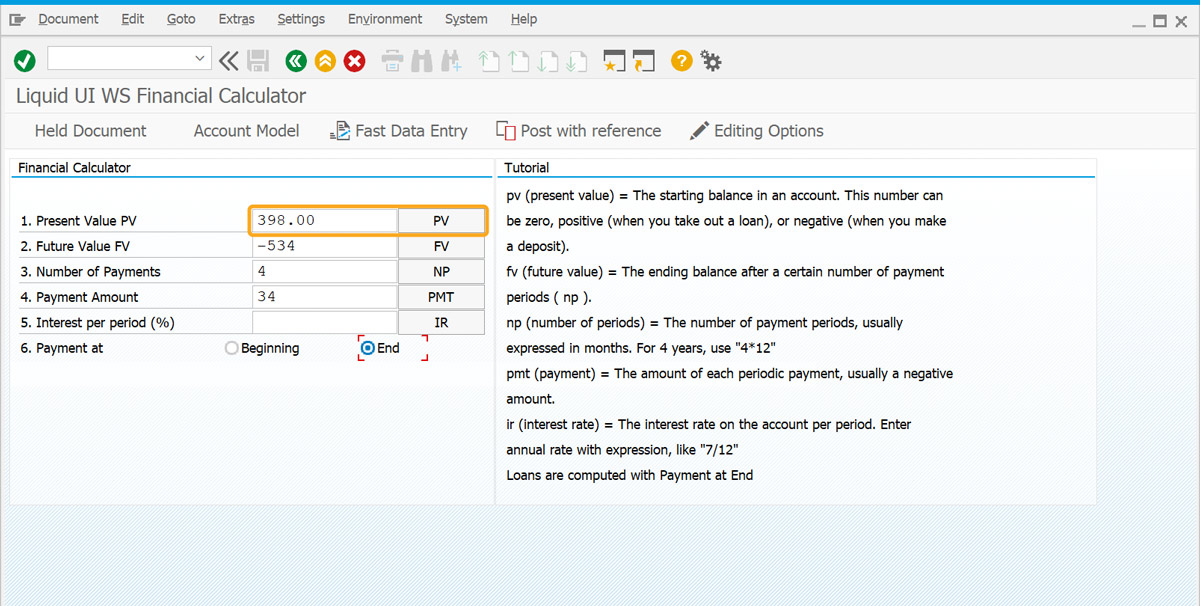
Task: Open the Document menu
Action: coord(68,19)
